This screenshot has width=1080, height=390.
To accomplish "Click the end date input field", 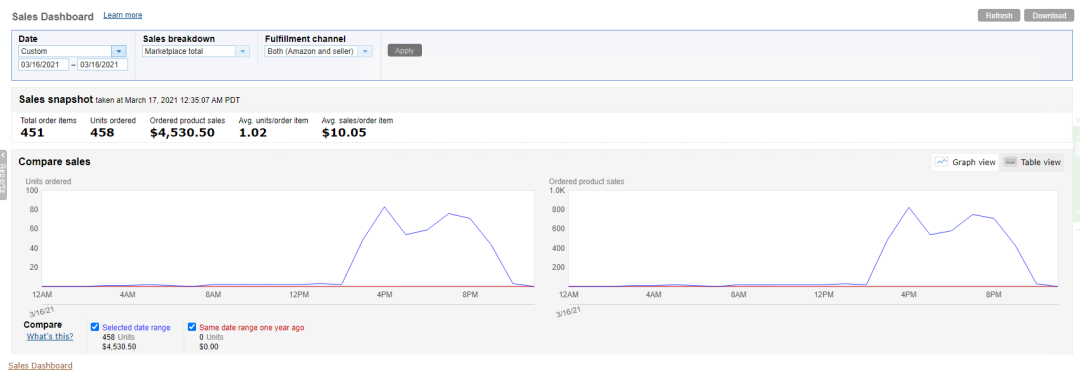I will tap(103, 65).
